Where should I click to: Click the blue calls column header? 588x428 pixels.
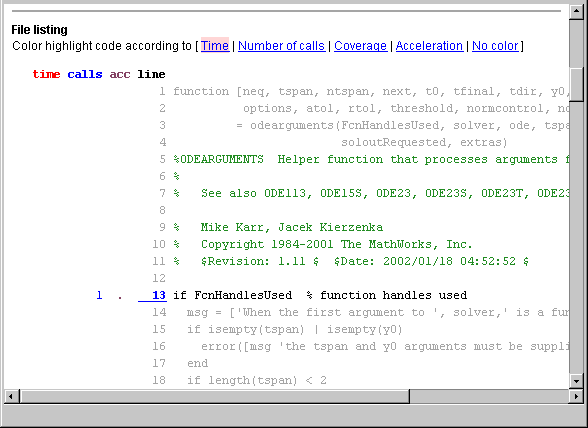click(x=85, y=74)
